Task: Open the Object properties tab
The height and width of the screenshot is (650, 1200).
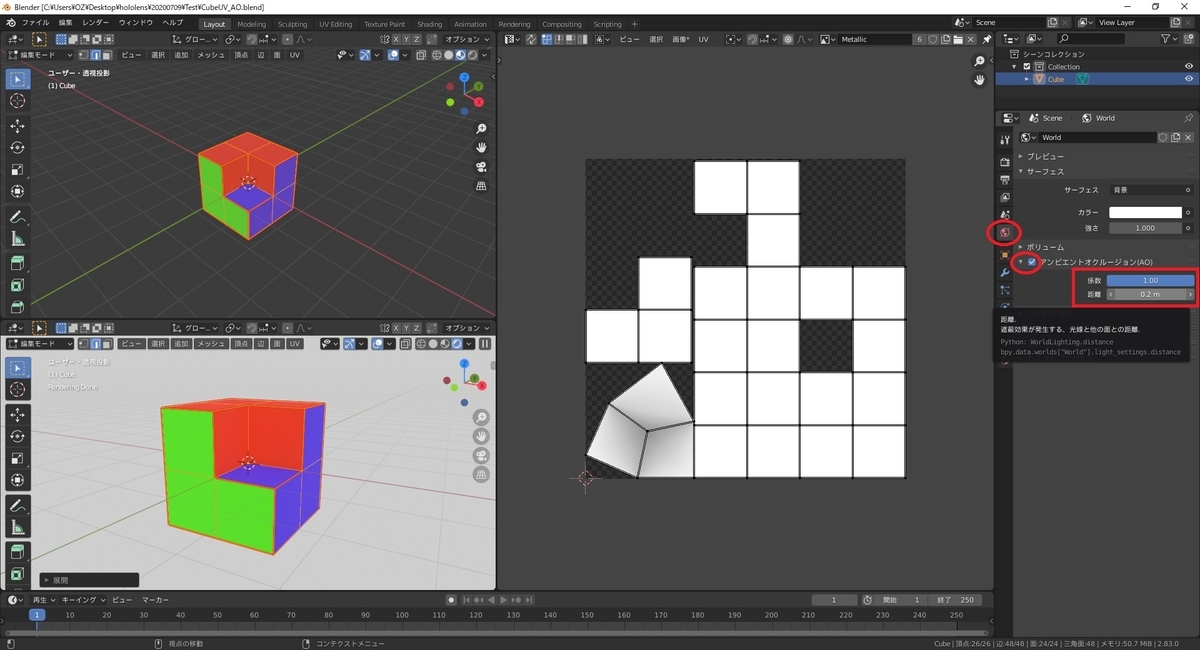Action: coord(1004,255)
